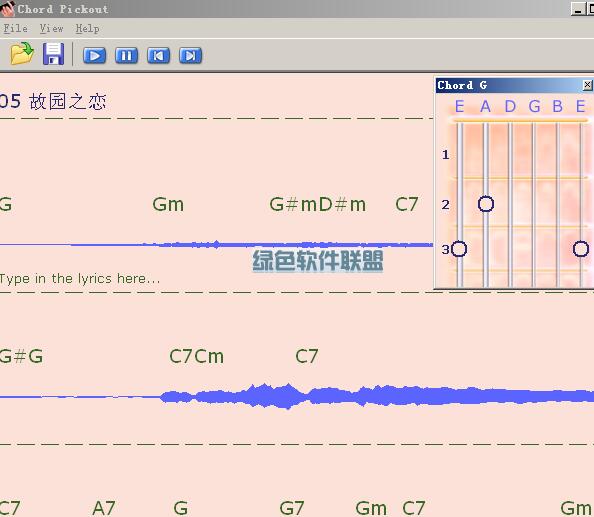The height and width of the screenshot is (517, 594).
Task: Open the Help menu
Action: coord(88,28)
